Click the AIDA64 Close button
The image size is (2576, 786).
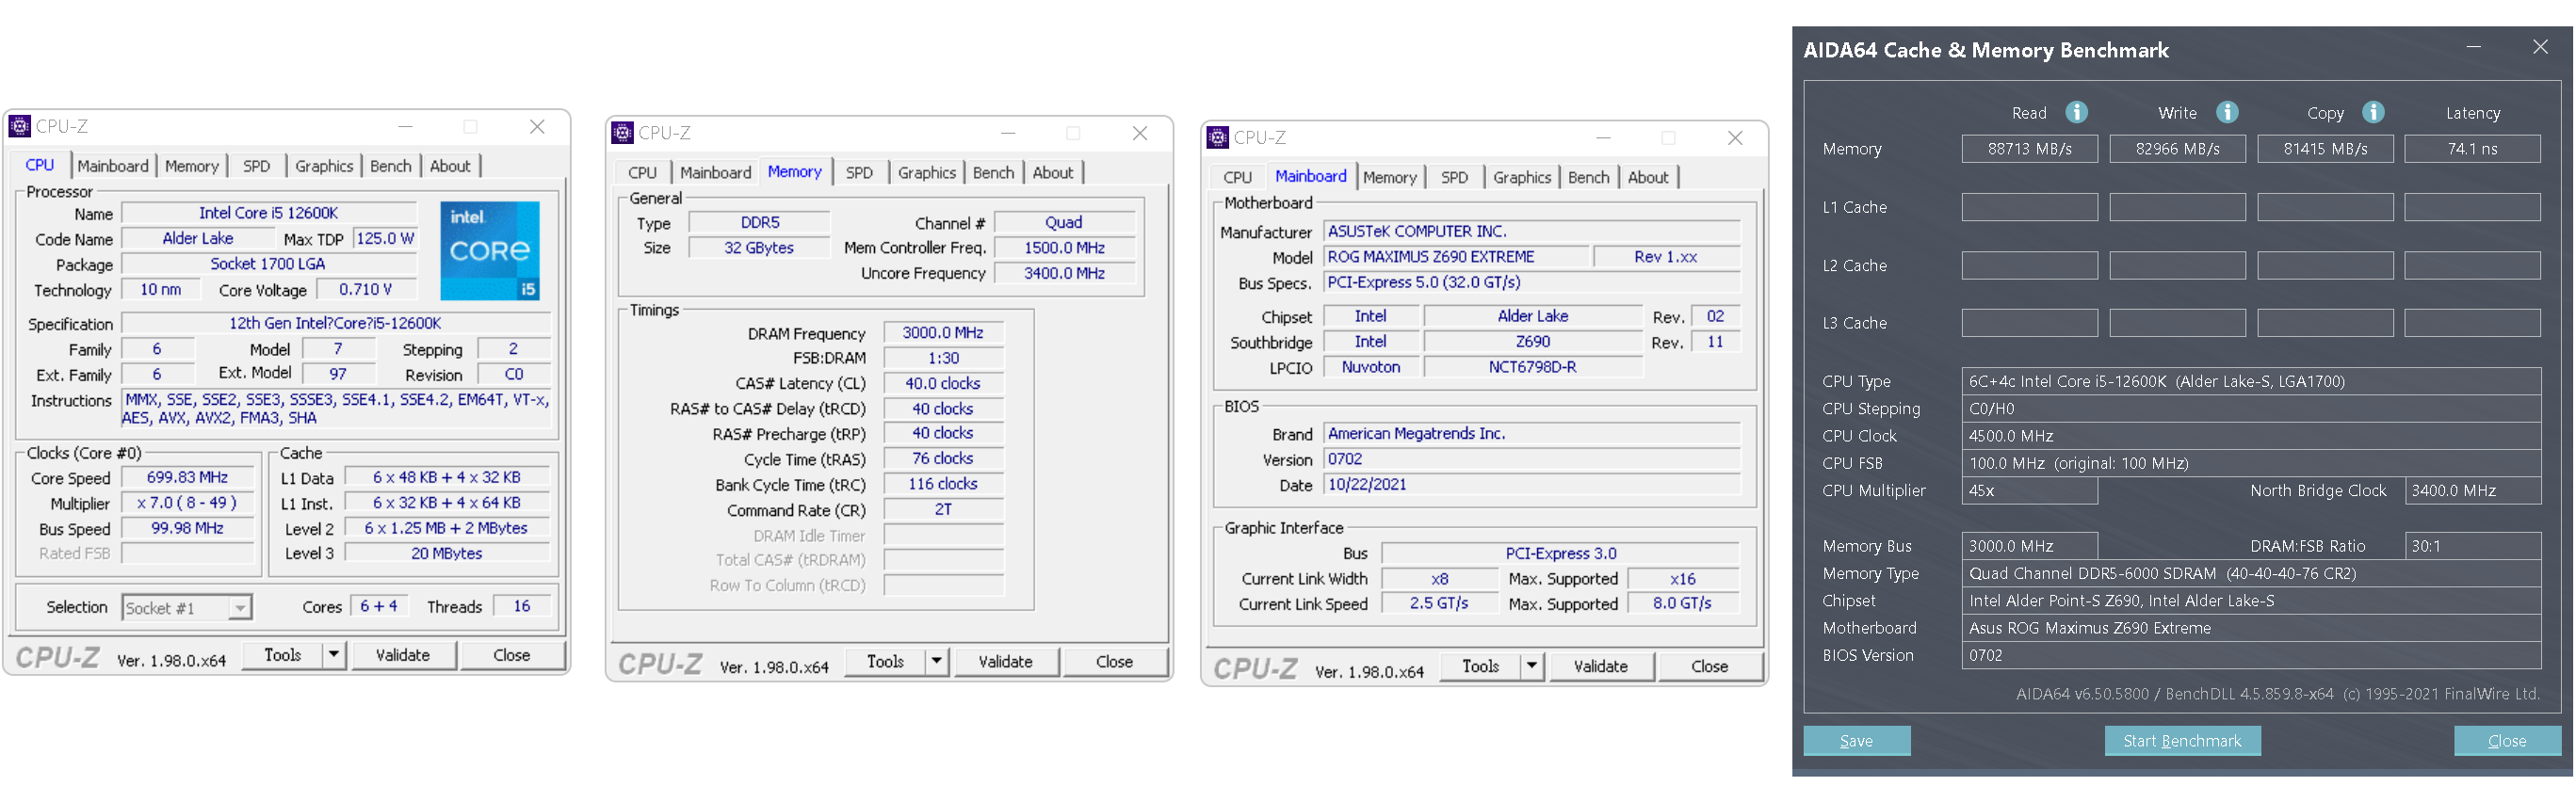[2507, 741]
